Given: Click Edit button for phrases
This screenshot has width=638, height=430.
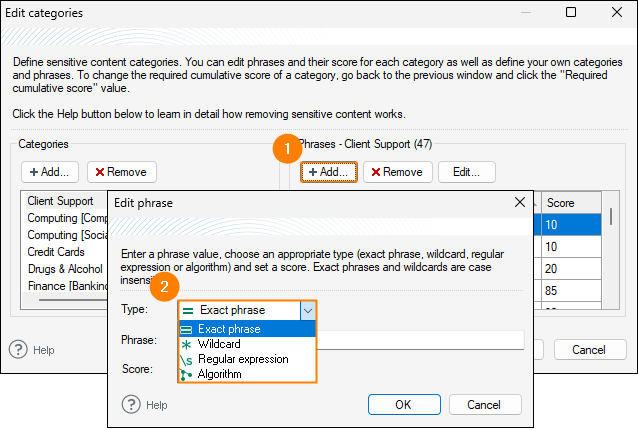Looking at the screenshot, I should (466, 172).
